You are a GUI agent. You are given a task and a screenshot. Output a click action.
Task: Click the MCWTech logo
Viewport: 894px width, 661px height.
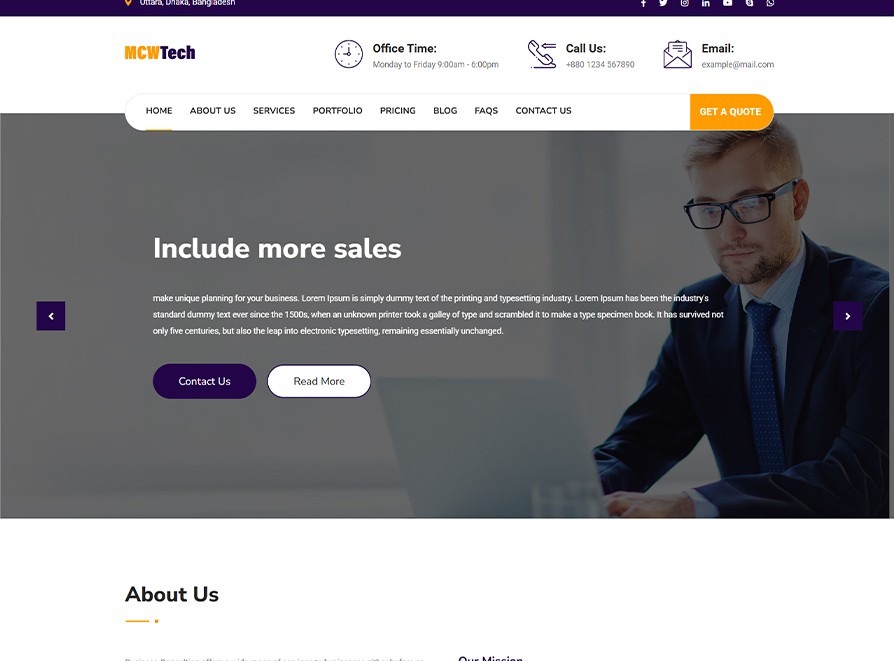click(x=160, y=52)
